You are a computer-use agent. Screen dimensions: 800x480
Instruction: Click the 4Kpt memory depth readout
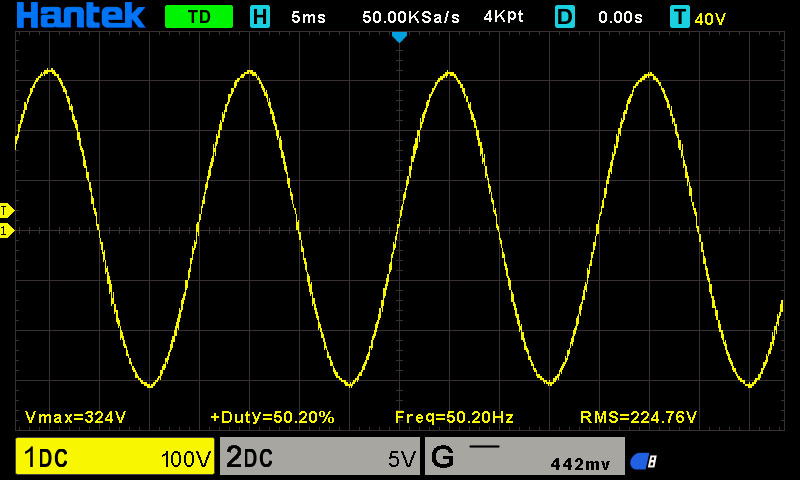[x=503, y=17]
